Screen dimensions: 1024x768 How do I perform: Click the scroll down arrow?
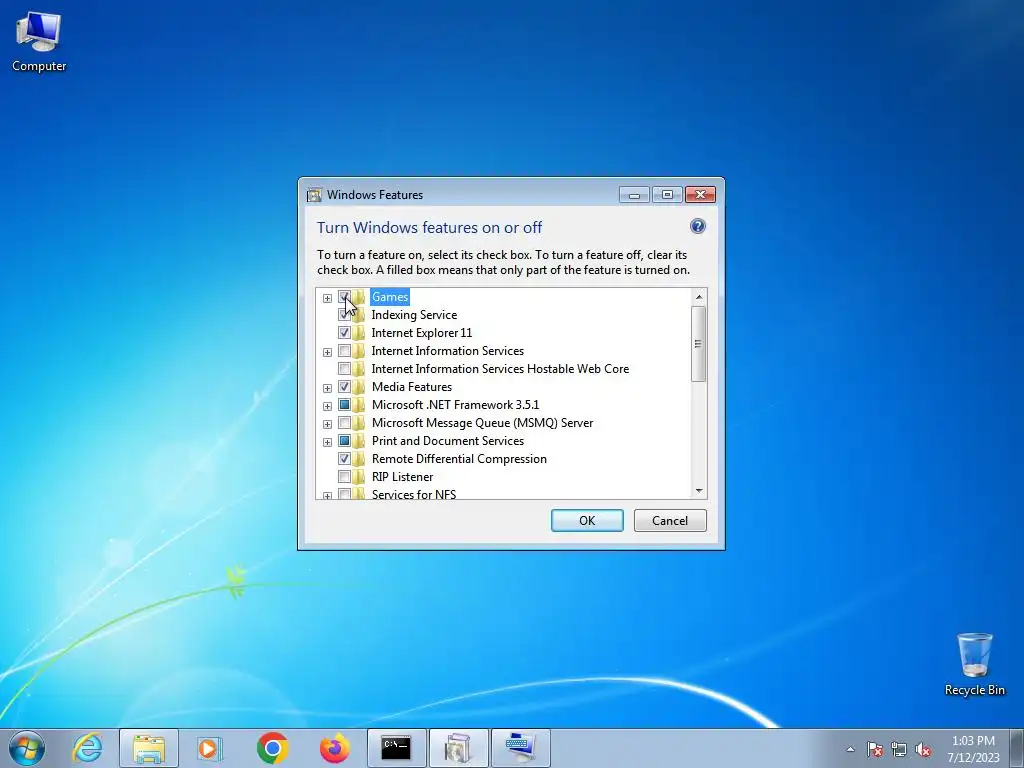click(x=699, y=490)
